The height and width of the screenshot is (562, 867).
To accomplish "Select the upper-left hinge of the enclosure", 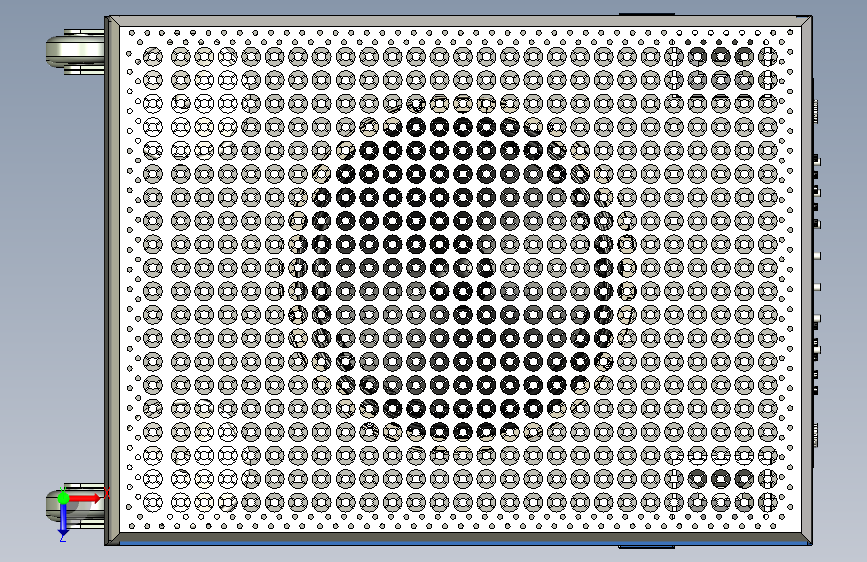I will pos(76,51).
